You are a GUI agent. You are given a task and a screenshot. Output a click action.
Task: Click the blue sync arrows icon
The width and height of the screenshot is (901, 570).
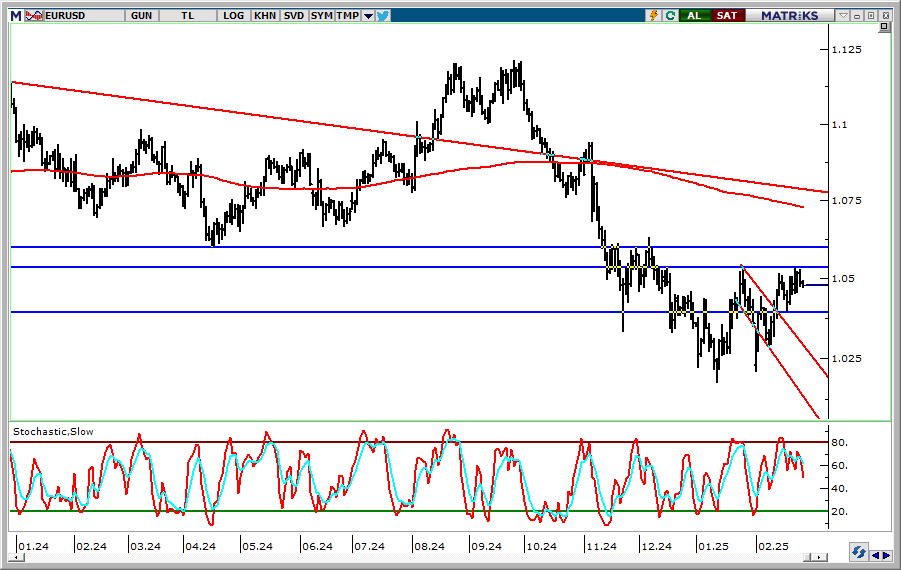click(x=858, y=553)
